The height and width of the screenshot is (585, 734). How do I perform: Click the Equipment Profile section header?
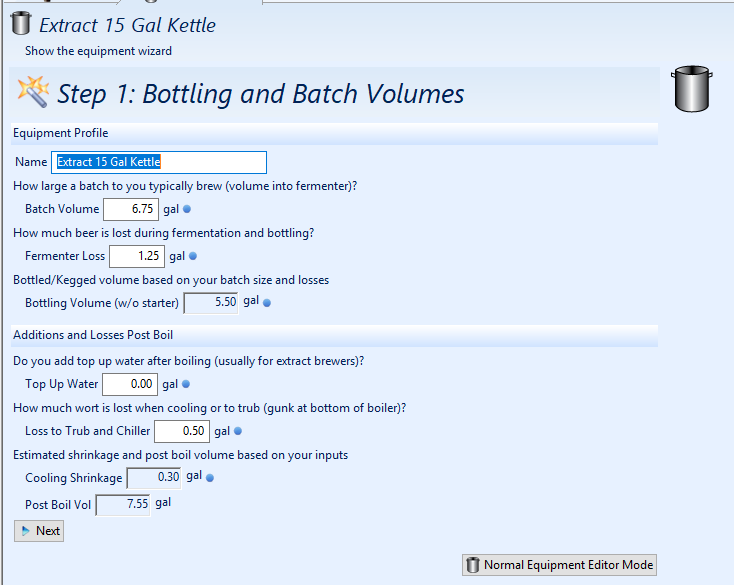(x=334, y=133)
